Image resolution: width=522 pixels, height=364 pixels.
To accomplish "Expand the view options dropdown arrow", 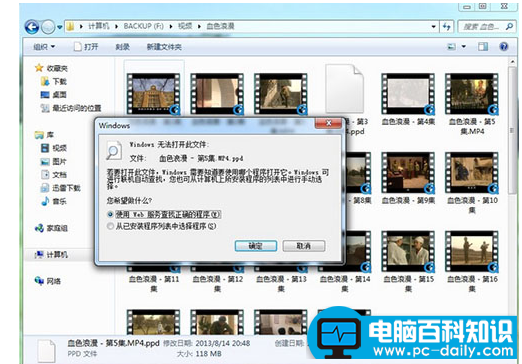I will [464, 47].
